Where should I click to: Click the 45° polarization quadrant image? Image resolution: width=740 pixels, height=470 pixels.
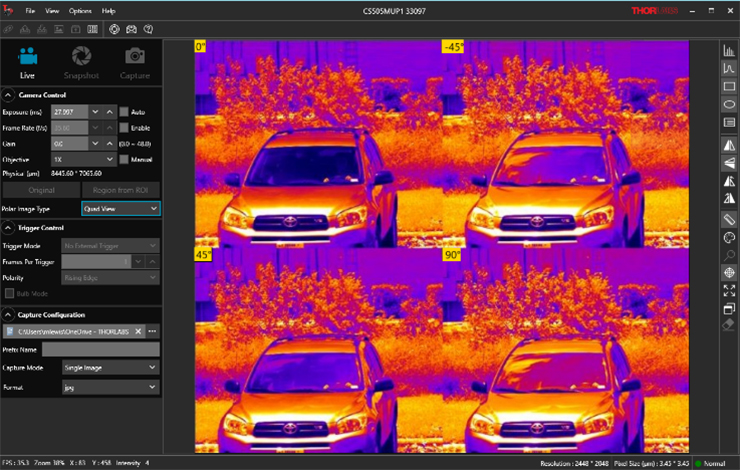(x=319, y=351)
